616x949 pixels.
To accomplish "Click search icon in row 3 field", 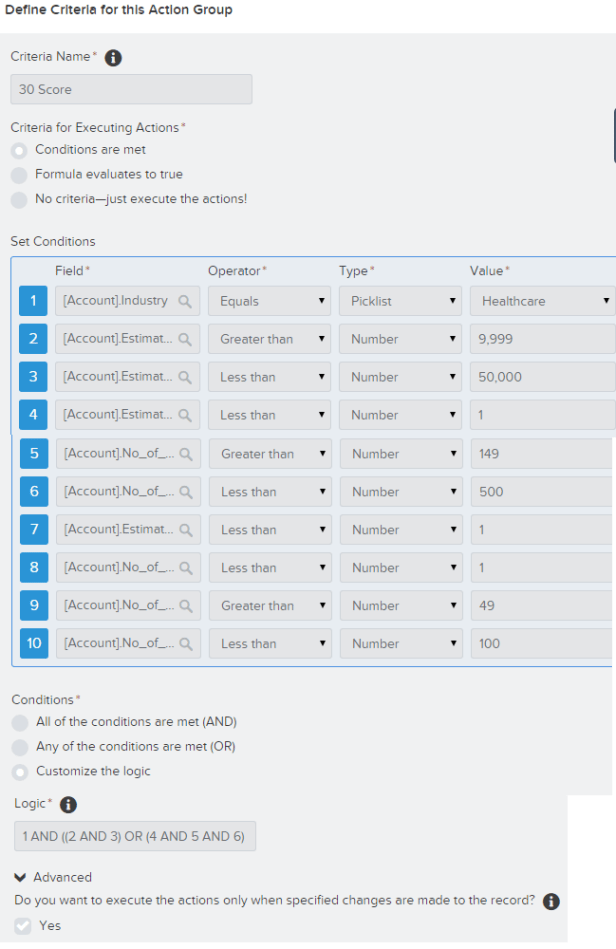I will [185, 377].
